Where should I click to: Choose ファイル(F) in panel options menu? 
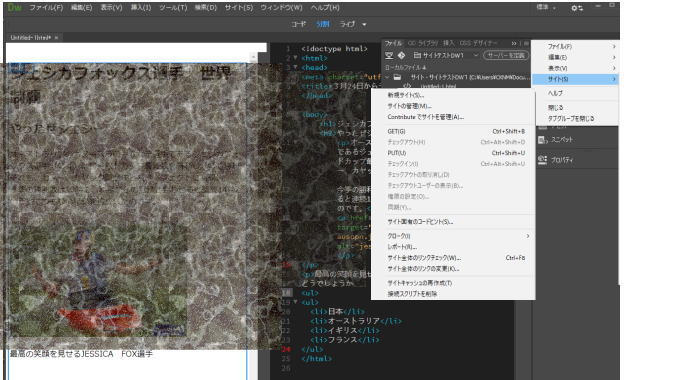coord(575,46)
